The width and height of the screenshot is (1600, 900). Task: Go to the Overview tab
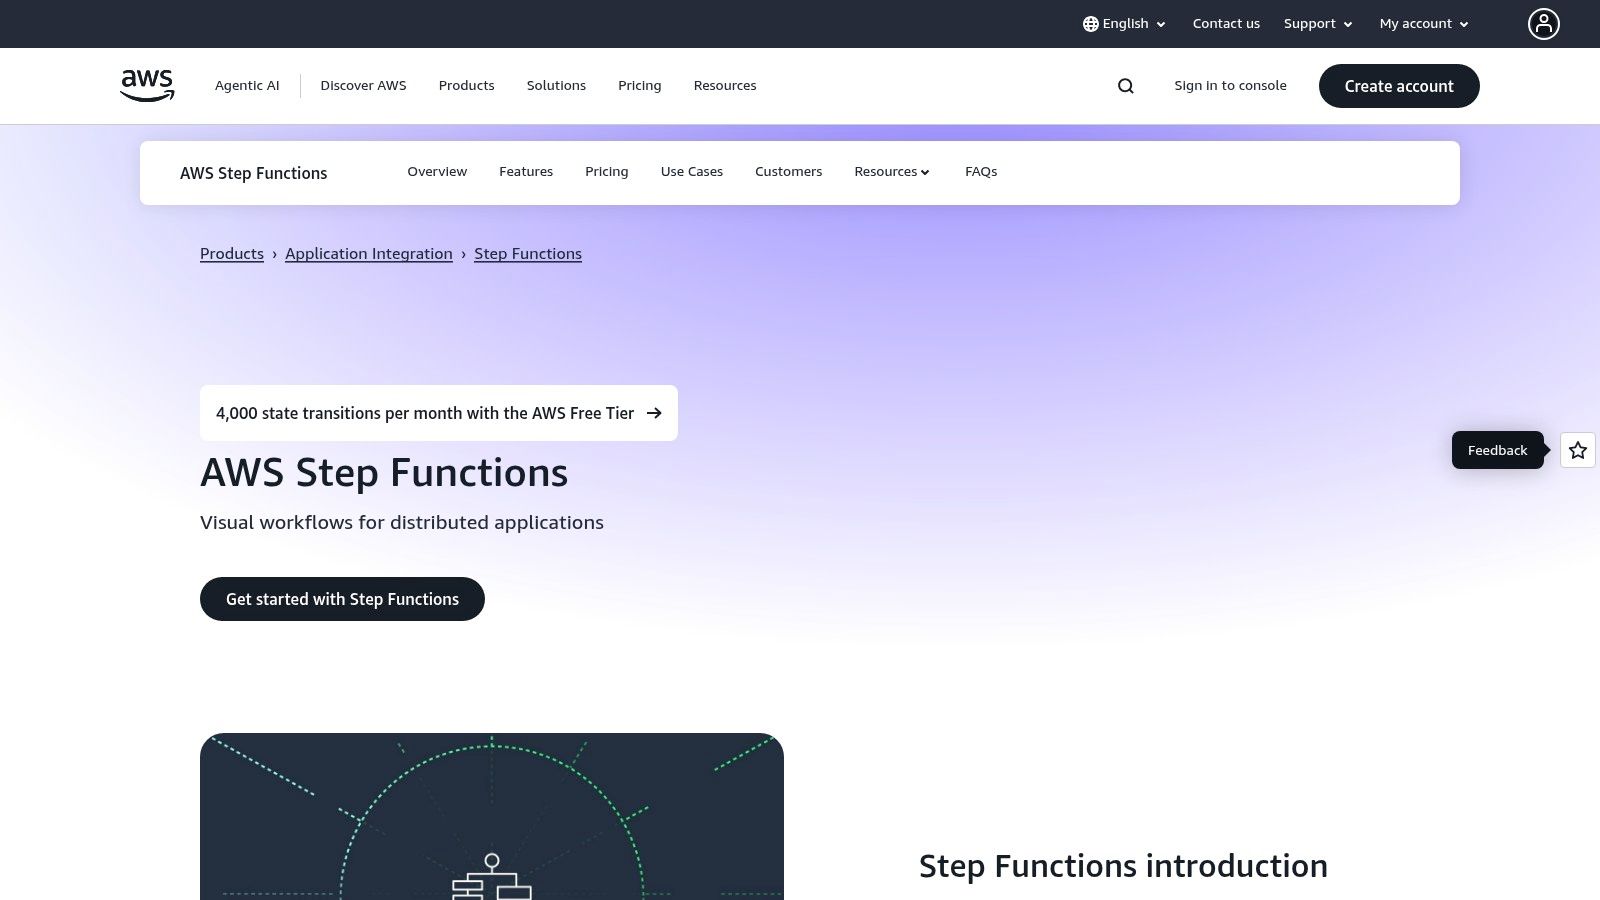tap(437, 172)
